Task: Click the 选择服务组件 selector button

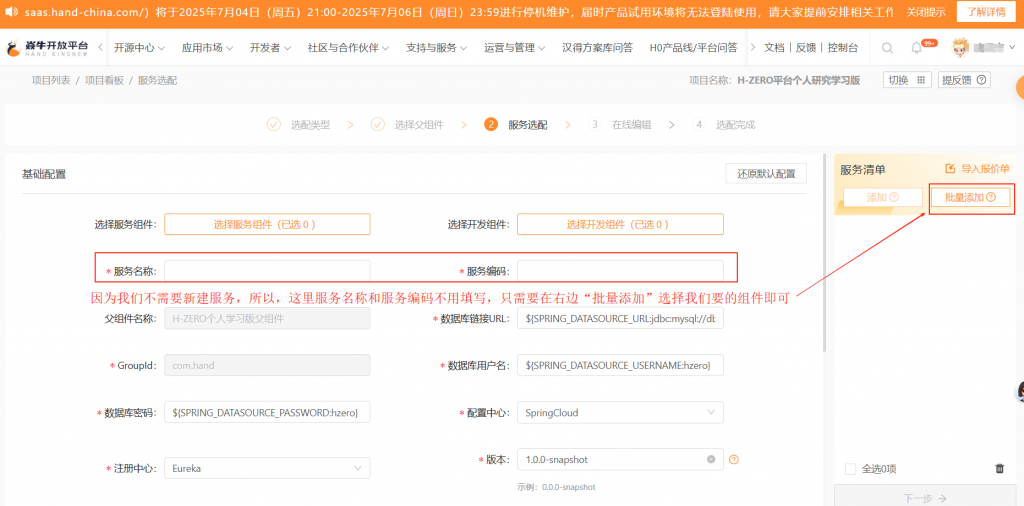Action: click(x=267, y=225)
